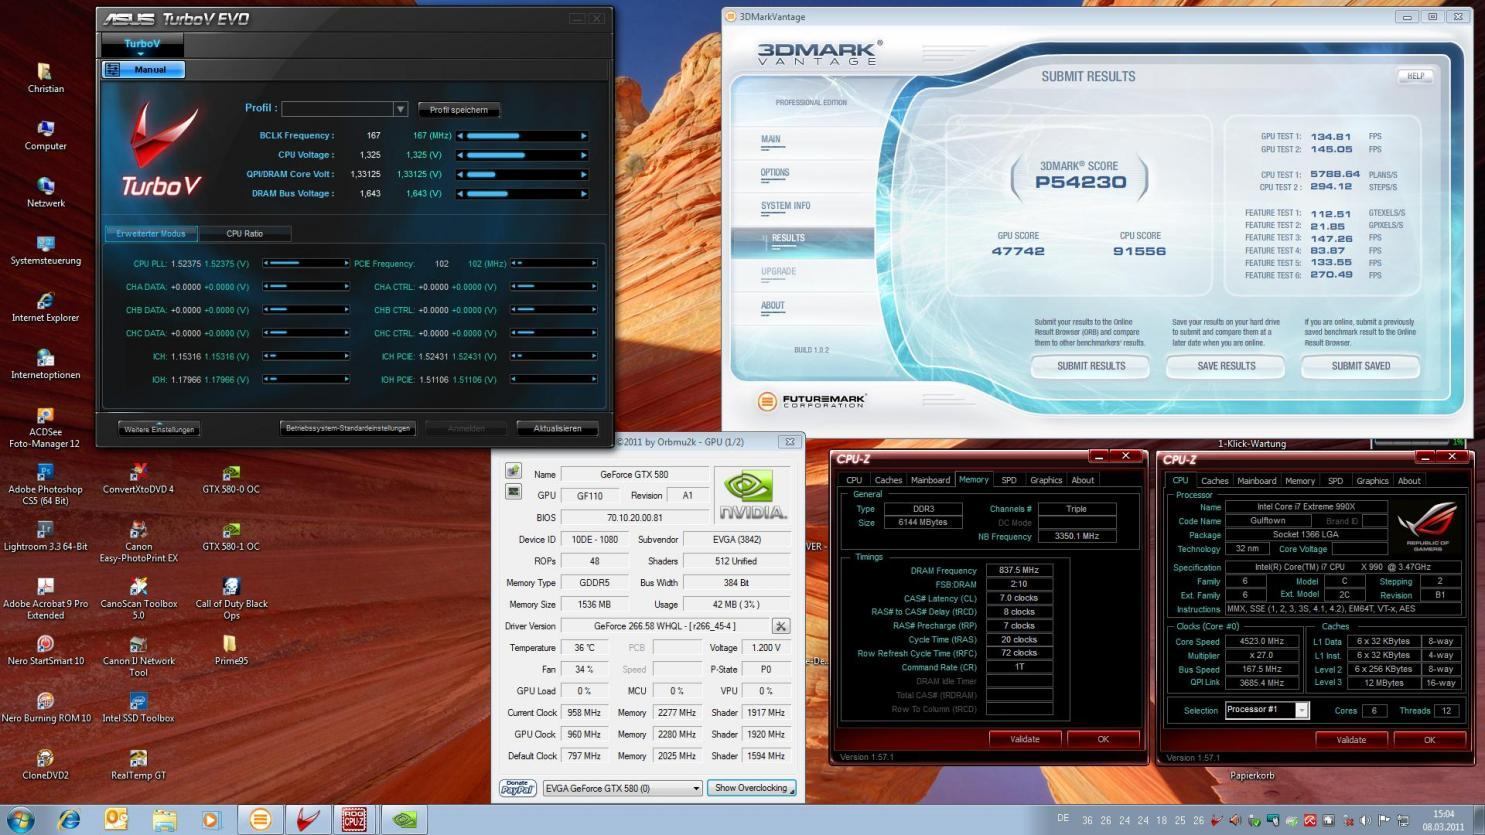The width and height of the screenshot is (1485, 835).
Task: Open the EVGA GeForce GTX 580 (0) selector
Action: (x=623, y=788)
